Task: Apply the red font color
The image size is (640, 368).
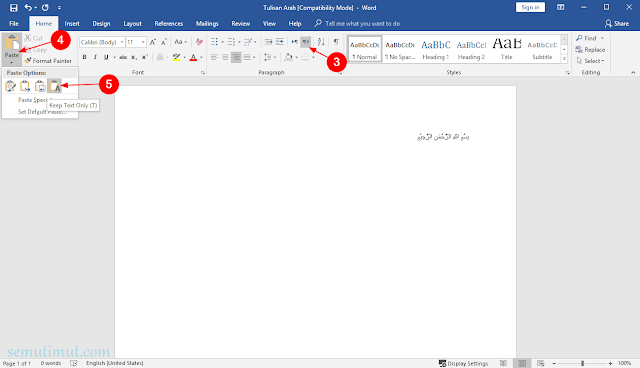Action: [x=193, y=57]
